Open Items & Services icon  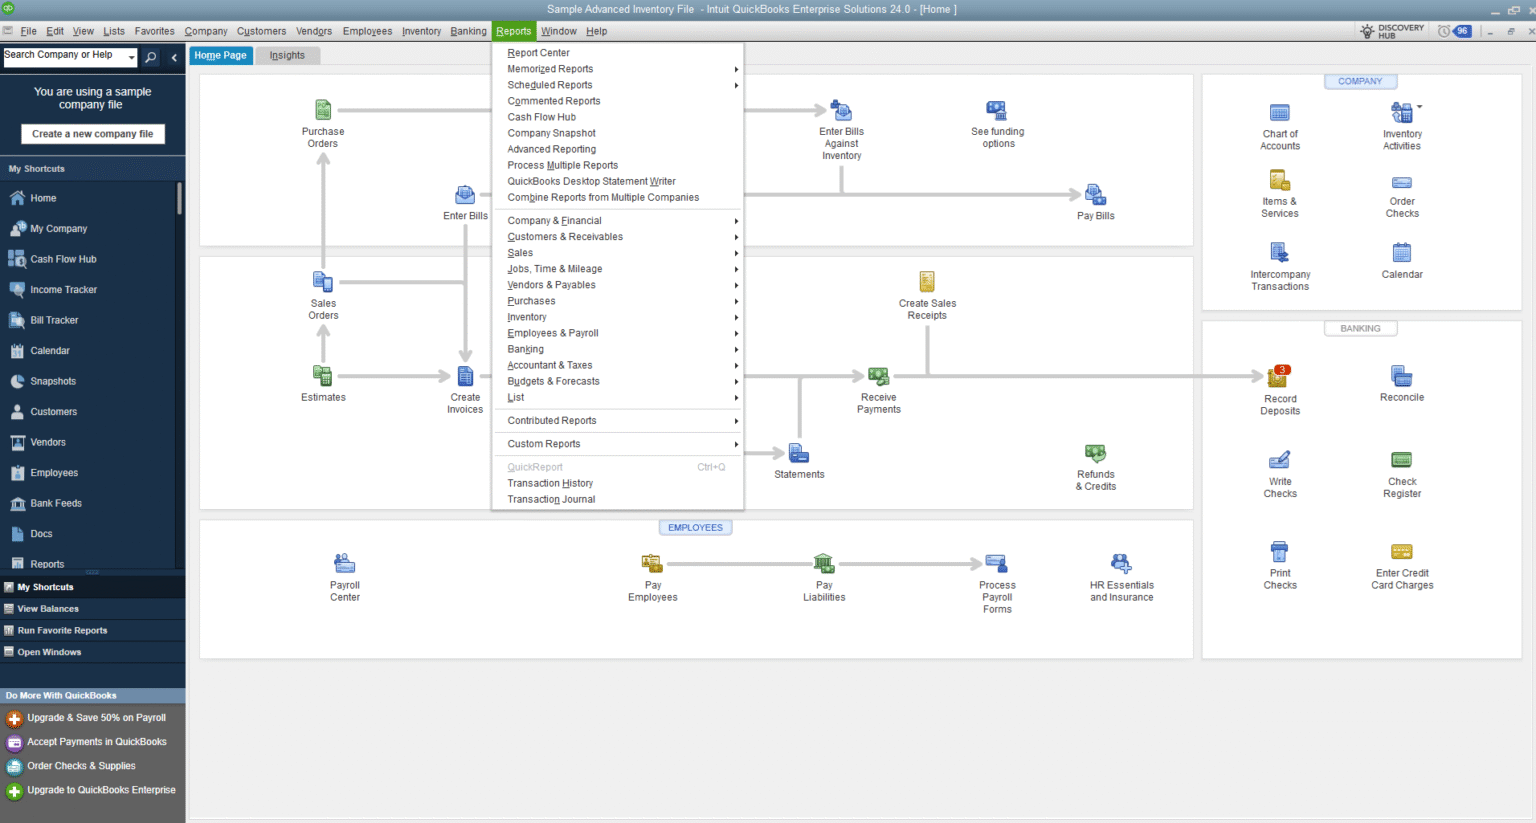click(x=1279, y=181)
